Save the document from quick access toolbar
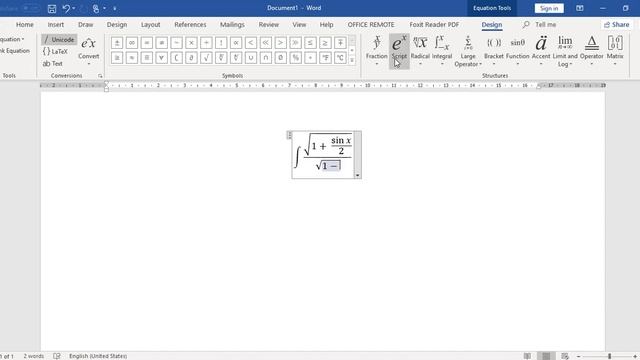 tap(52, 8)
